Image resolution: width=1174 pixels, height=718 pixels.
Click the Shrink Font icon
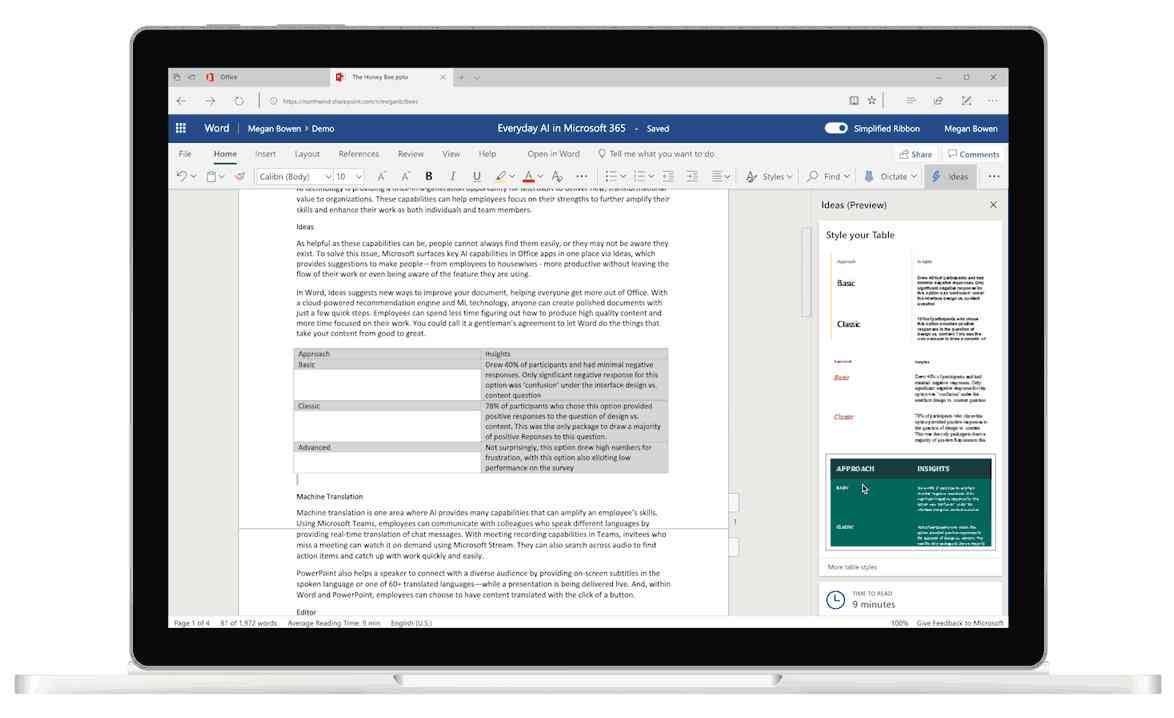click(405, 176)
